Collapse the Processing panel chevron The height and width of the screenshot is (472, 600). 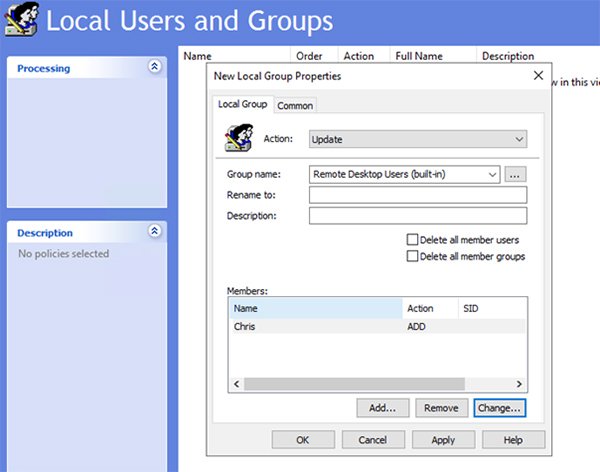pyautogui.click(x=154, y=67)
